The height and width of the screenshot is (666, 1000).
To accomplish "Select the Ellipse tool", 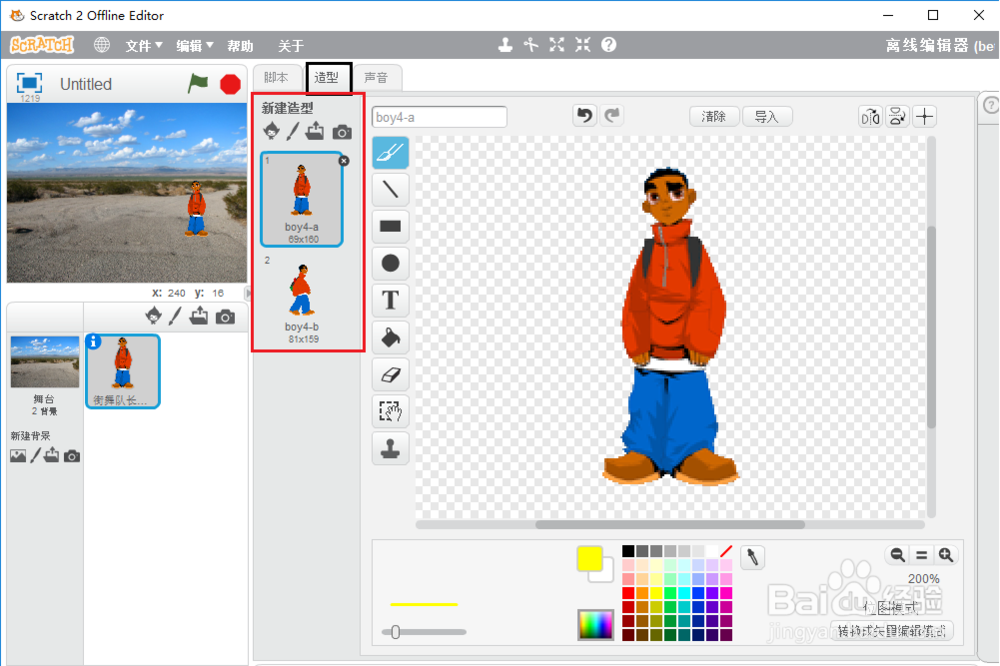I will pos(390,263).
